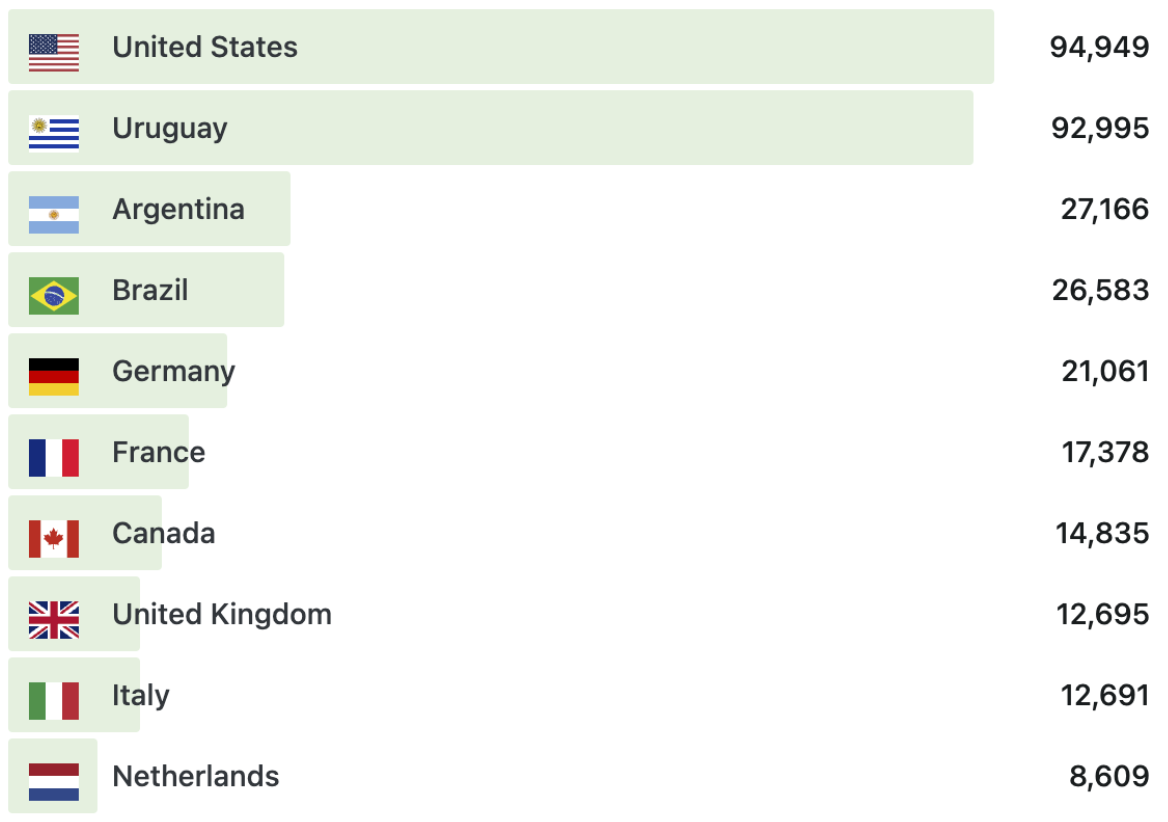1168x822 pixels.
Task: Click the Italy 12,691 value
Action: [x=1105, y=696]
